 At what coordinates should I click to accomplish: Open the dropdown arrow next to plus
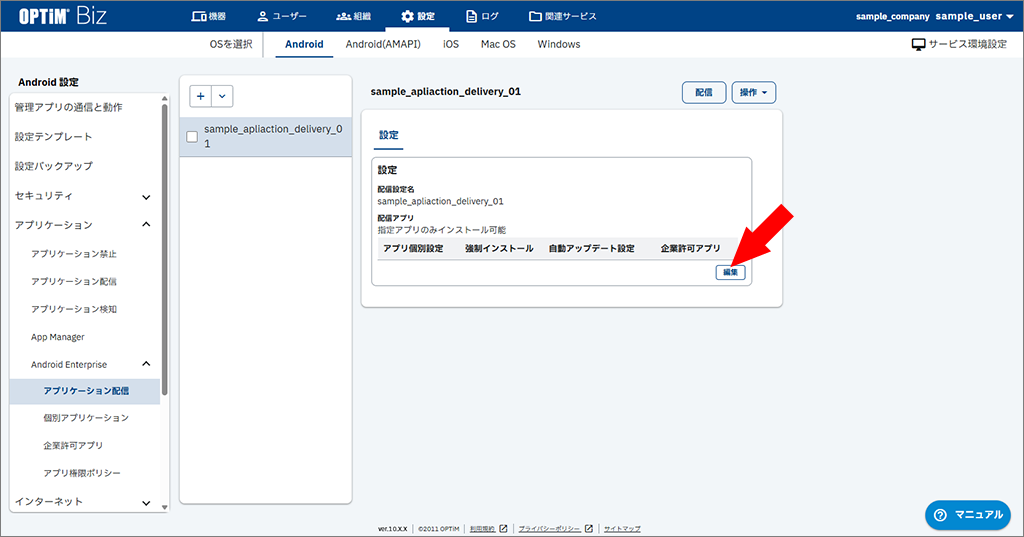point(222,96)
